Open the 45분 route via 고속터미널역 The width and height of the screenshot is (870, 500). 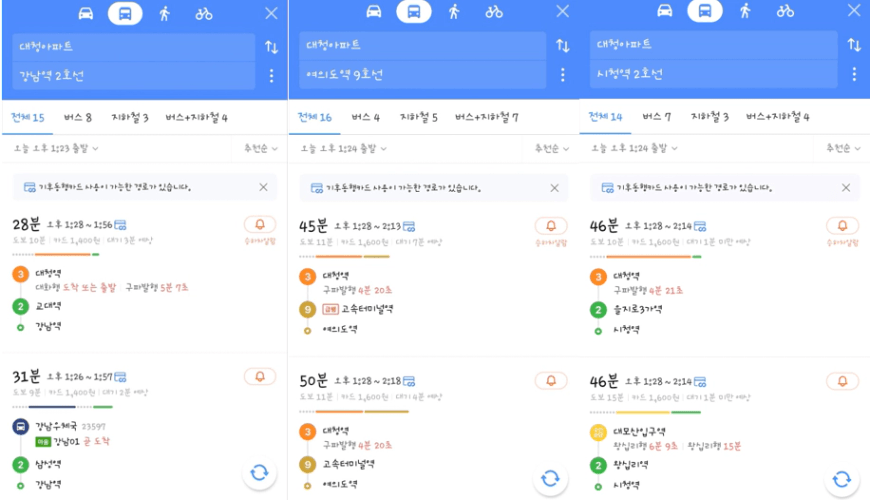(x=433, y=277)
